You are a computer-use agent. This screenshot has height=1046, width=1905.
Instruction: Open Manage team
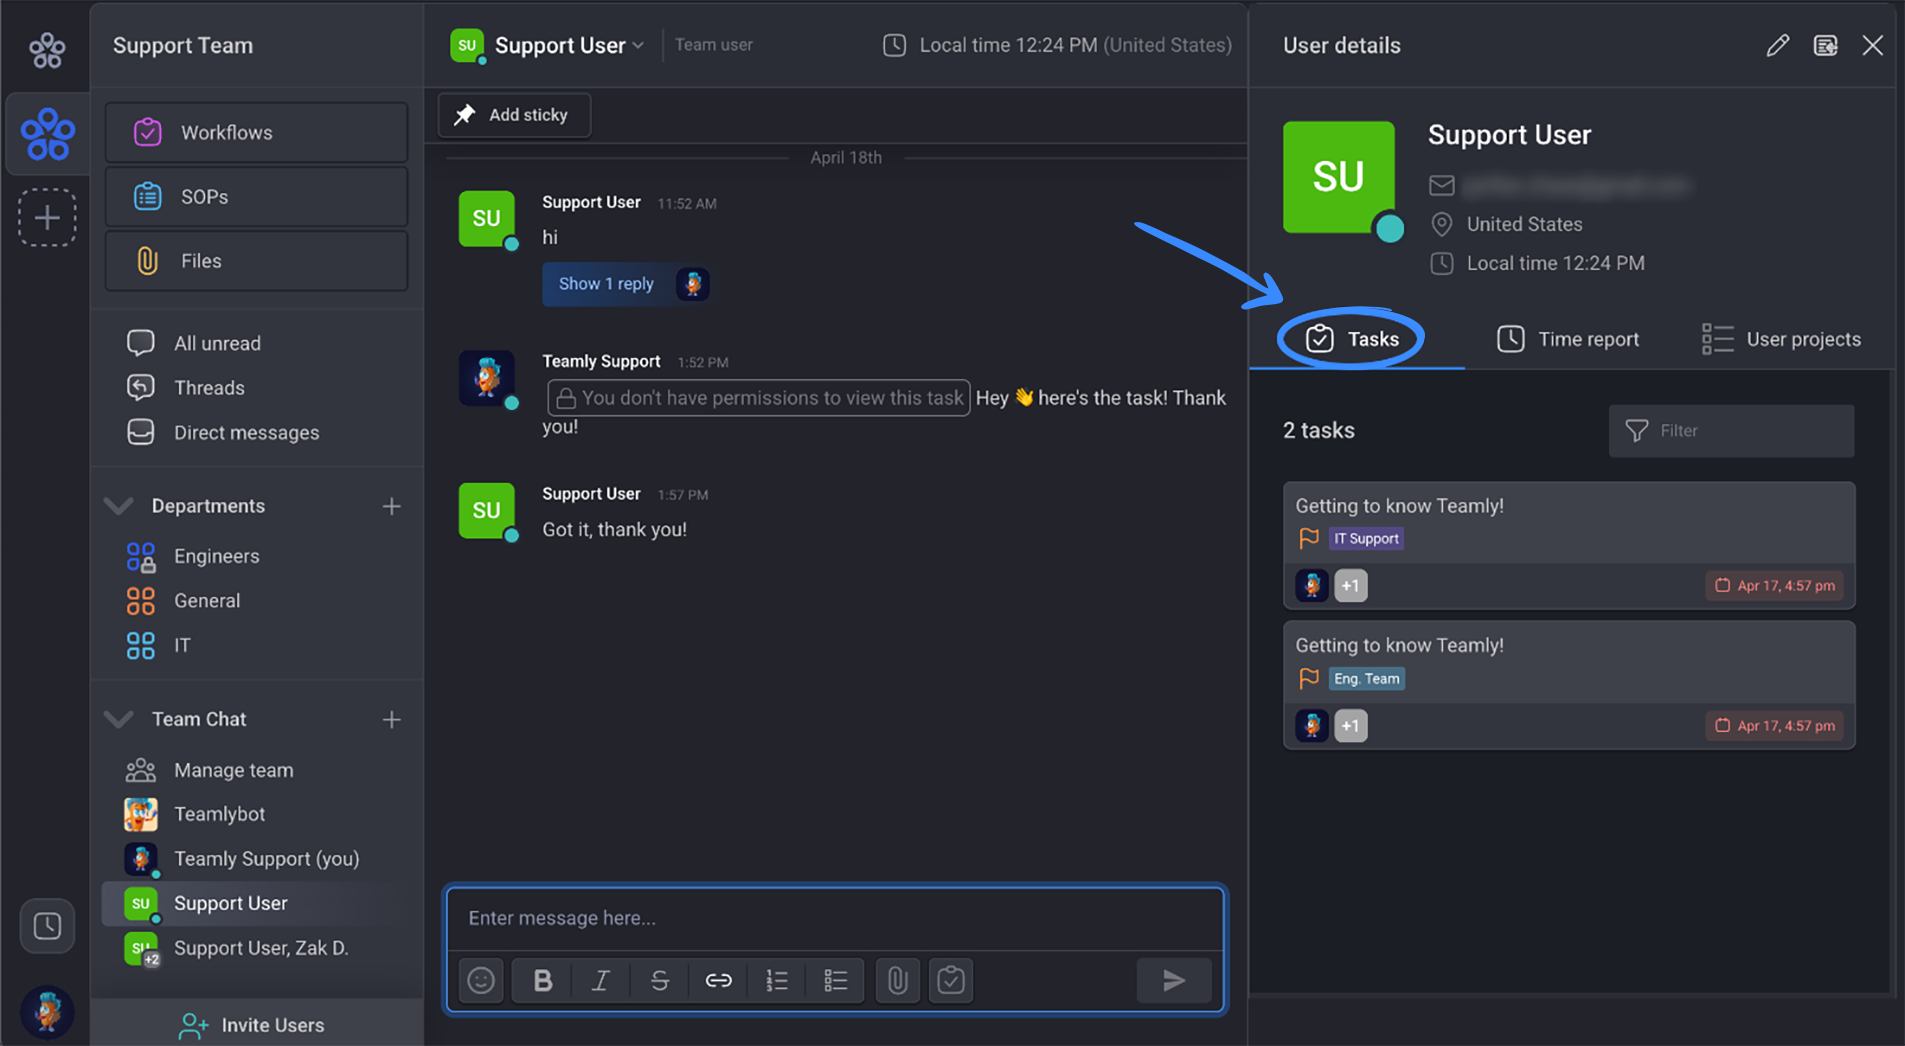233,770
